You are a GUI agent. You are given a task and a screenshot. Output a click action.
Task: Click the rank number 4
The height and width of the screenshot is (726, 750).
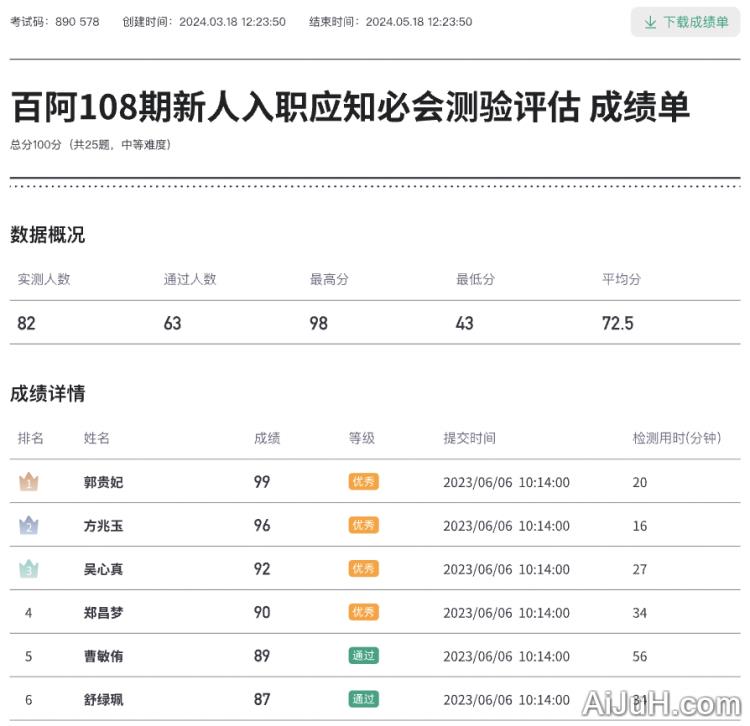click(x=29, y=613)
